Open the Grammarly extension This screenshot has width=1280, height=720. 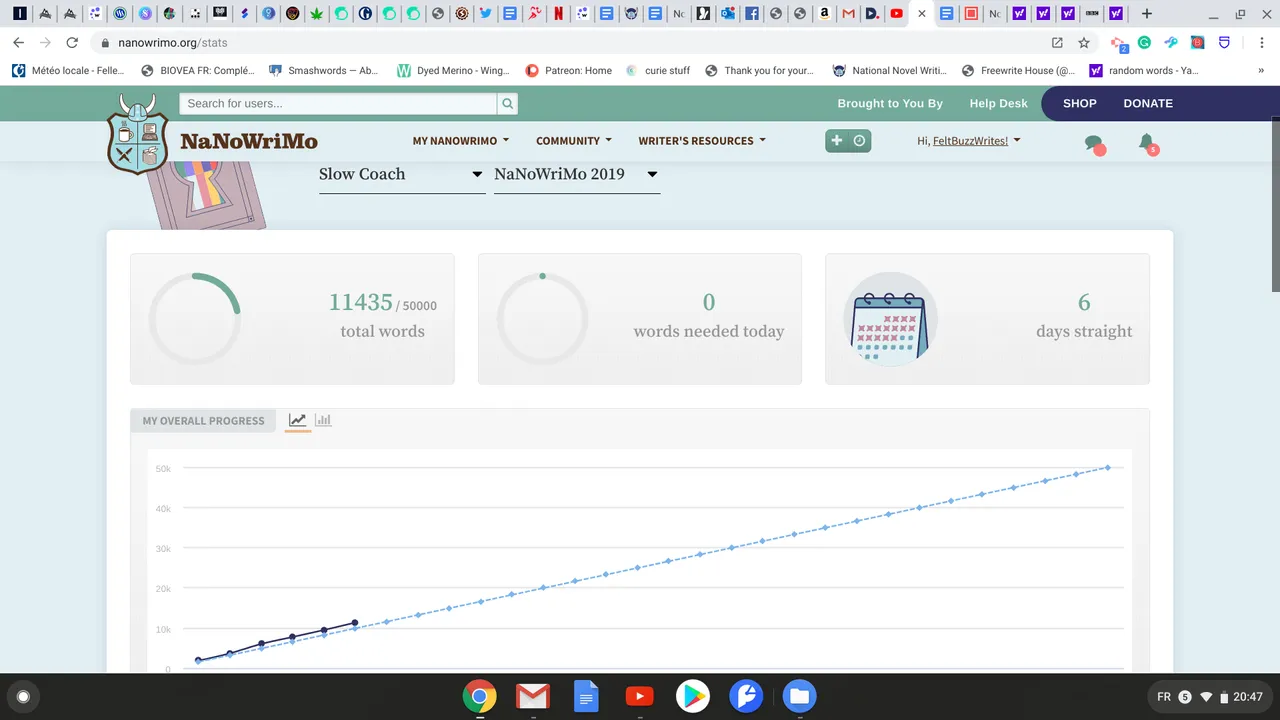coord(1144,43)
